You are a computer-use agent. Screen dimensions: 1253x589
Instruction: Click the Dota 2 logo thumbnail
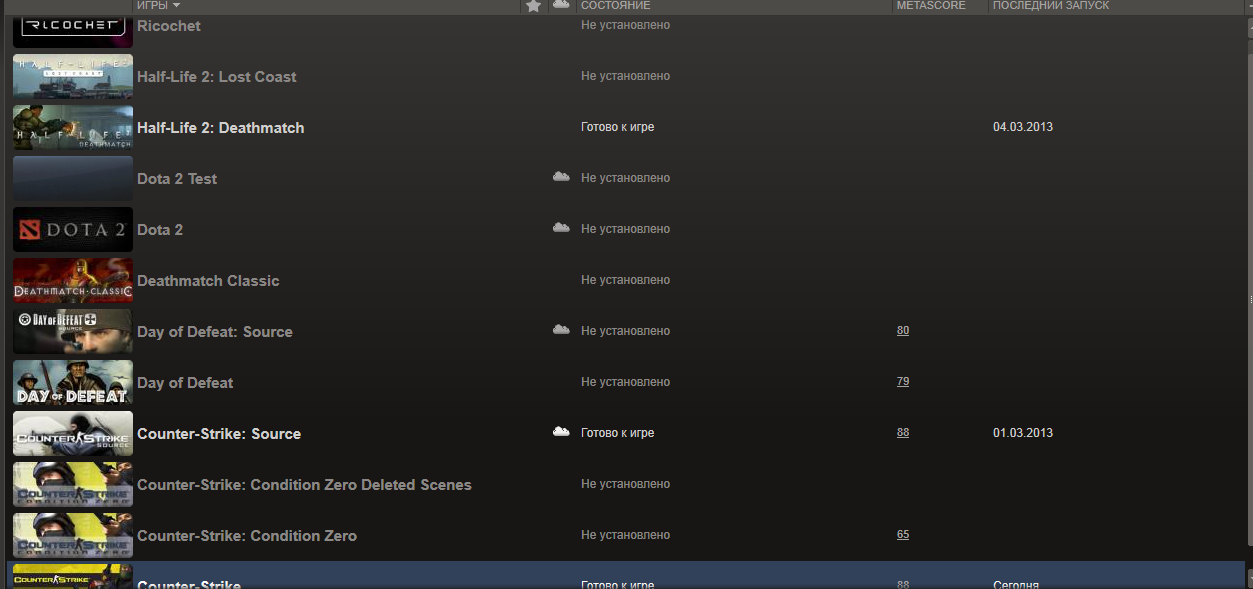pyautogui.click(x=73, y=229)
